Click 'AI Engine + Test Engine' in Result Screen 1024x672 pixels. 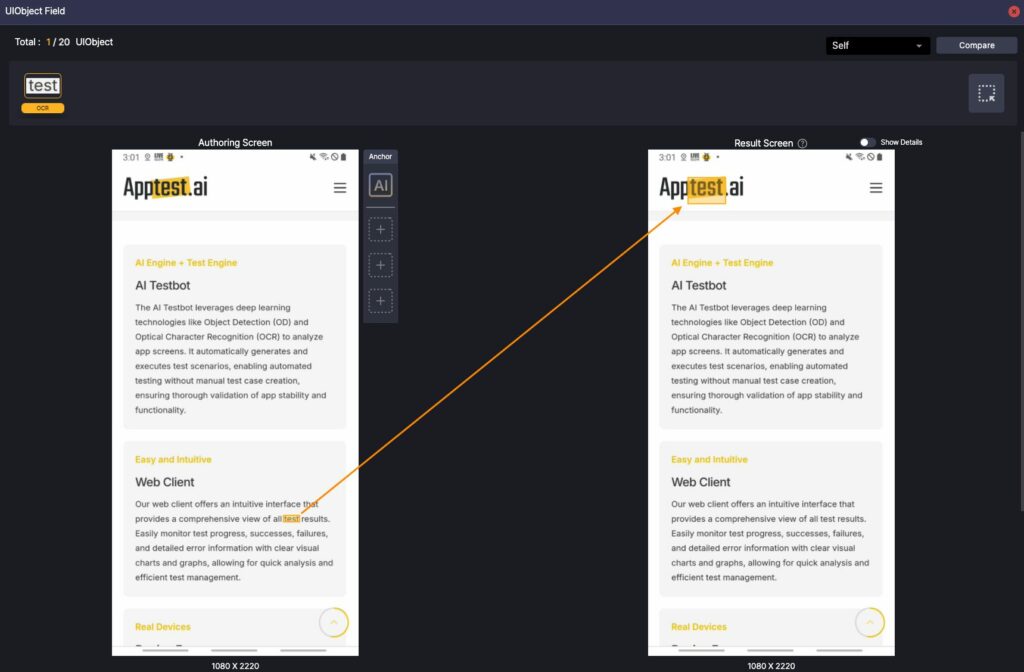click(x=722, y=263)
